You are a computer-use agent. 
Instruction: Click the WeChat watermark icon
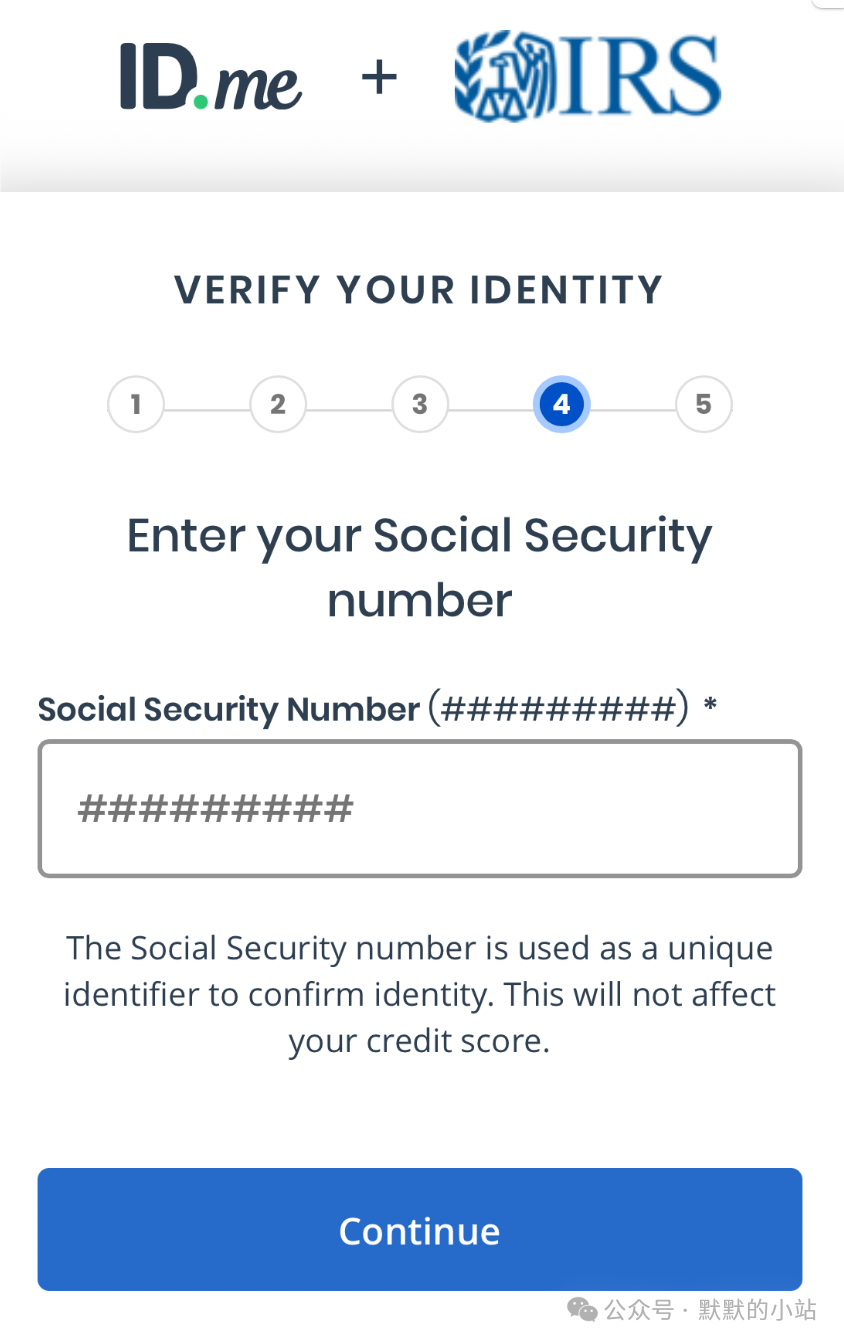[x=583, y=1309]
